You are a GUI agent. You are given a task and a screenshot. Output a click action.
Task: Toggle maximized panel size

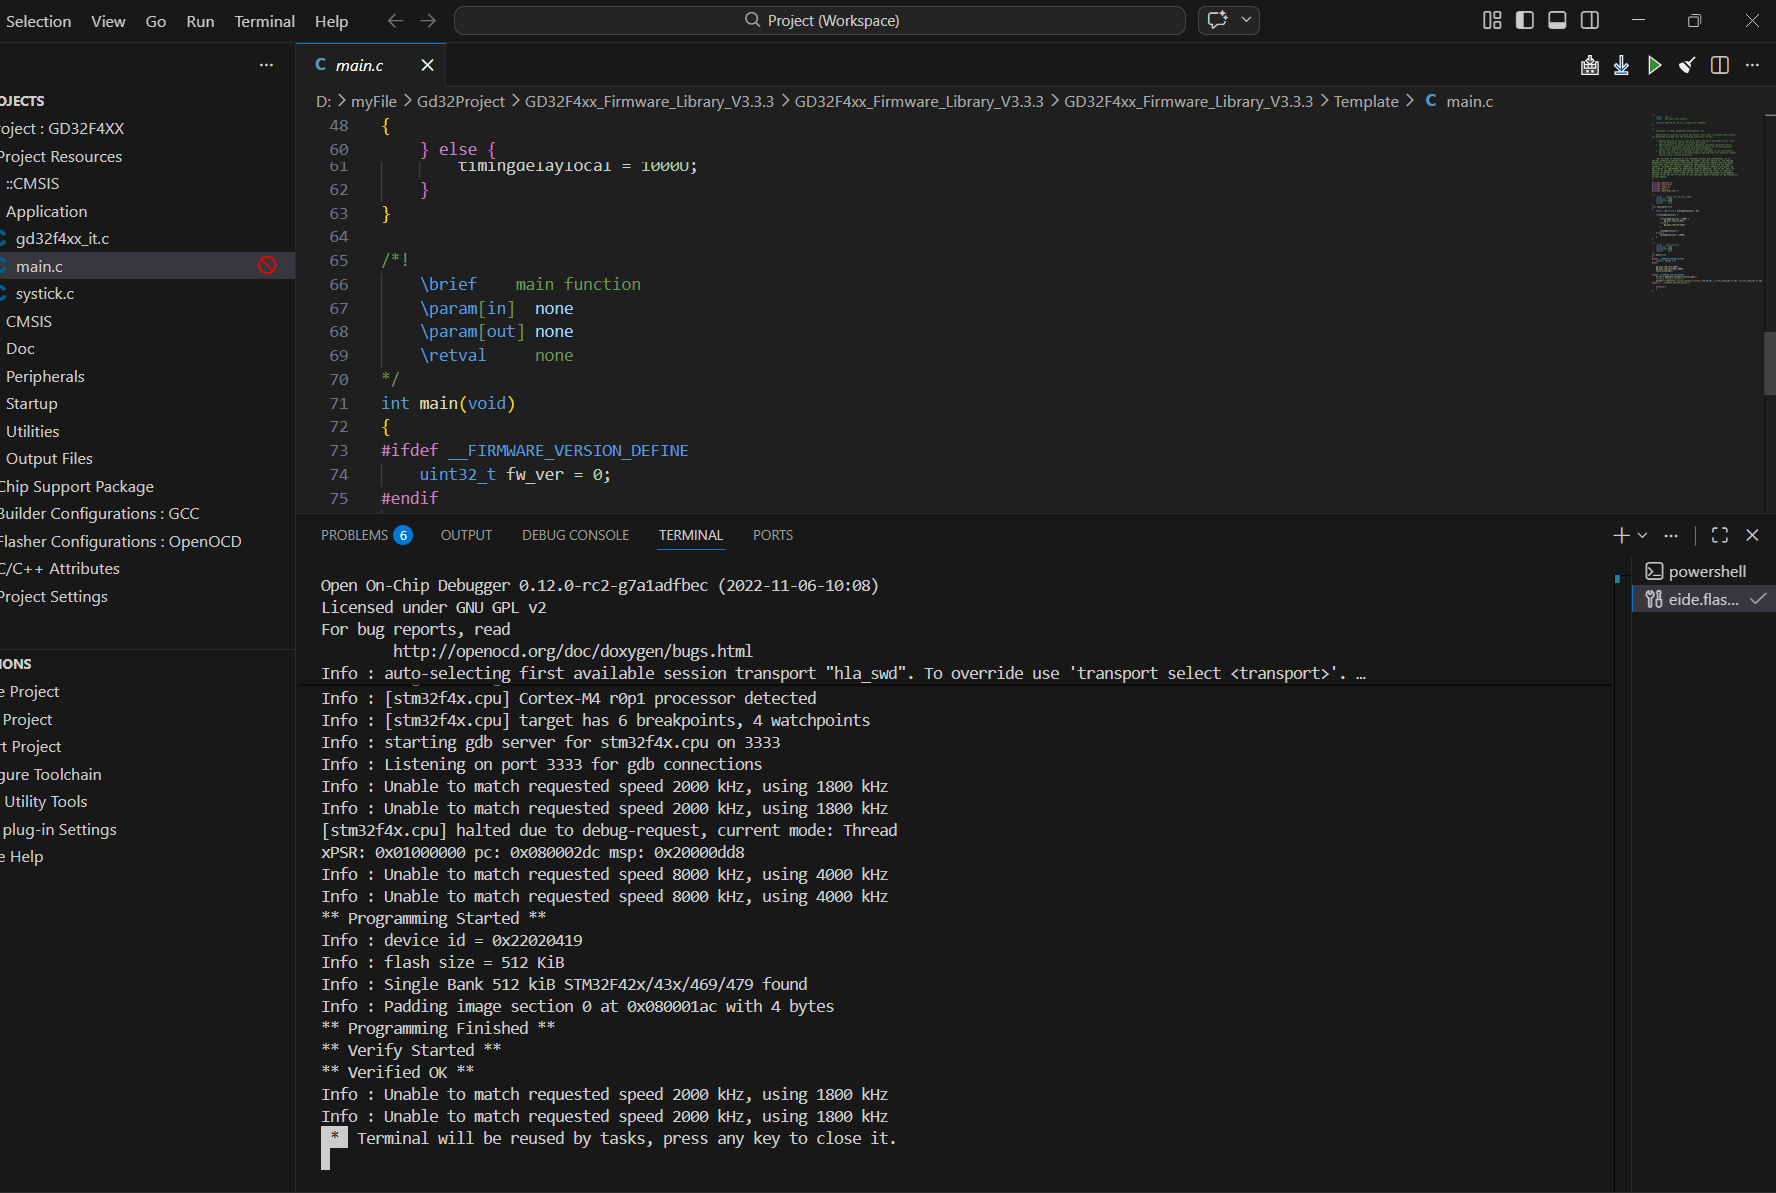tap(1720, 535)
